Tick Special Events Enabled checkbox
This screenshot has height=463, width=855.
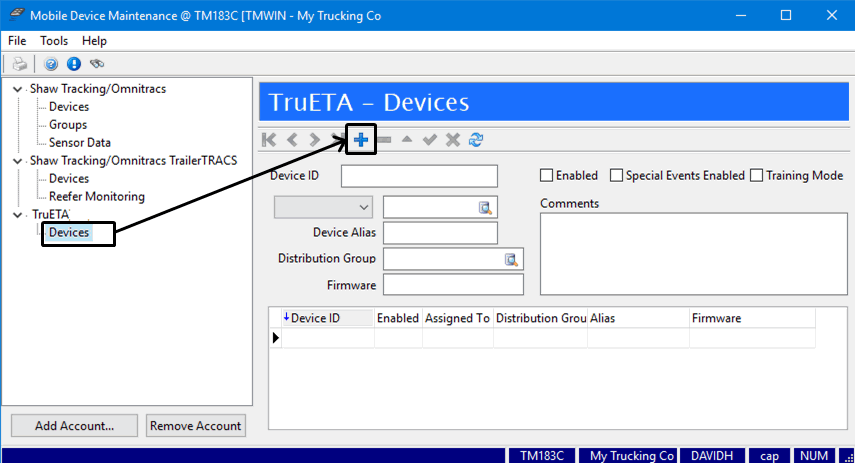click(616, 176)
